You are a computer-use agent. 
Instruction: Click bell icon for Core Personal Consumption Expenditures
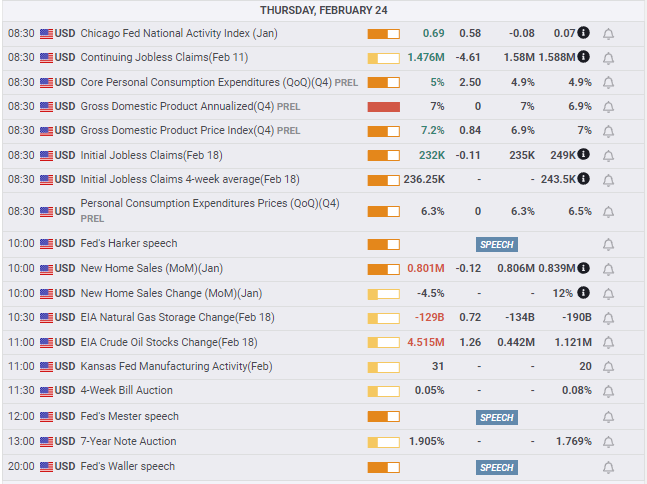(608, 83)
